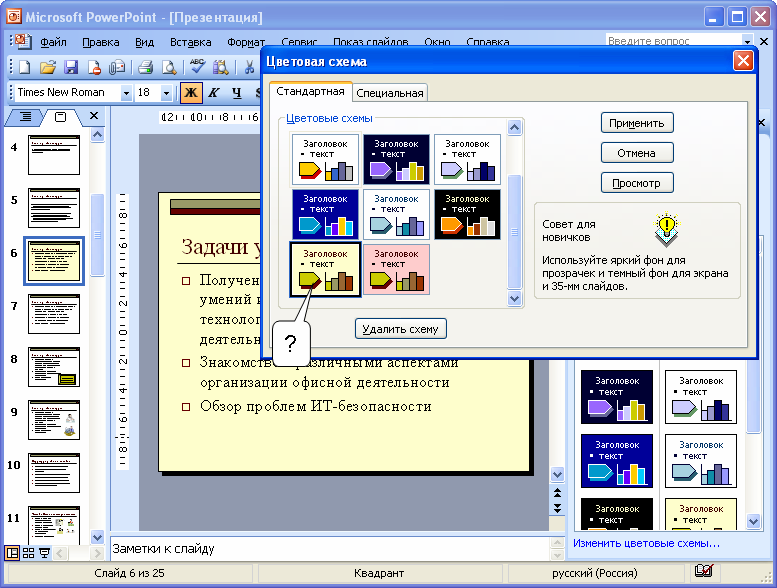
Task: Select the dark navy scheme with purple arrow in the dialog
Action: [x=396, y=160]
